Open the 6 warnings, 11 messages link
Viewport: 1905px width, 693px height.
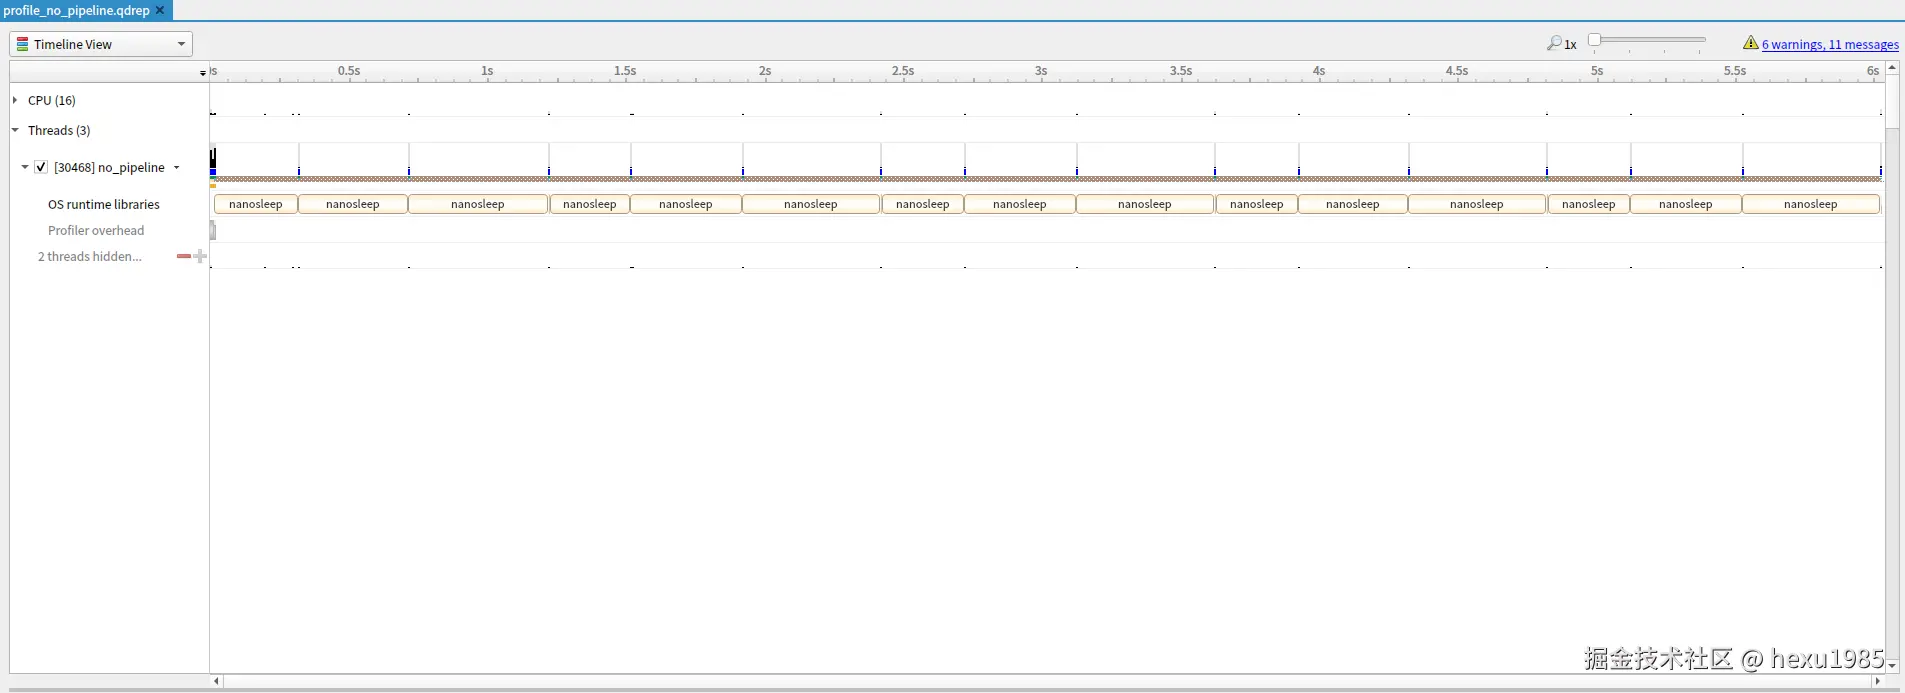click(x=1830, y=44)
